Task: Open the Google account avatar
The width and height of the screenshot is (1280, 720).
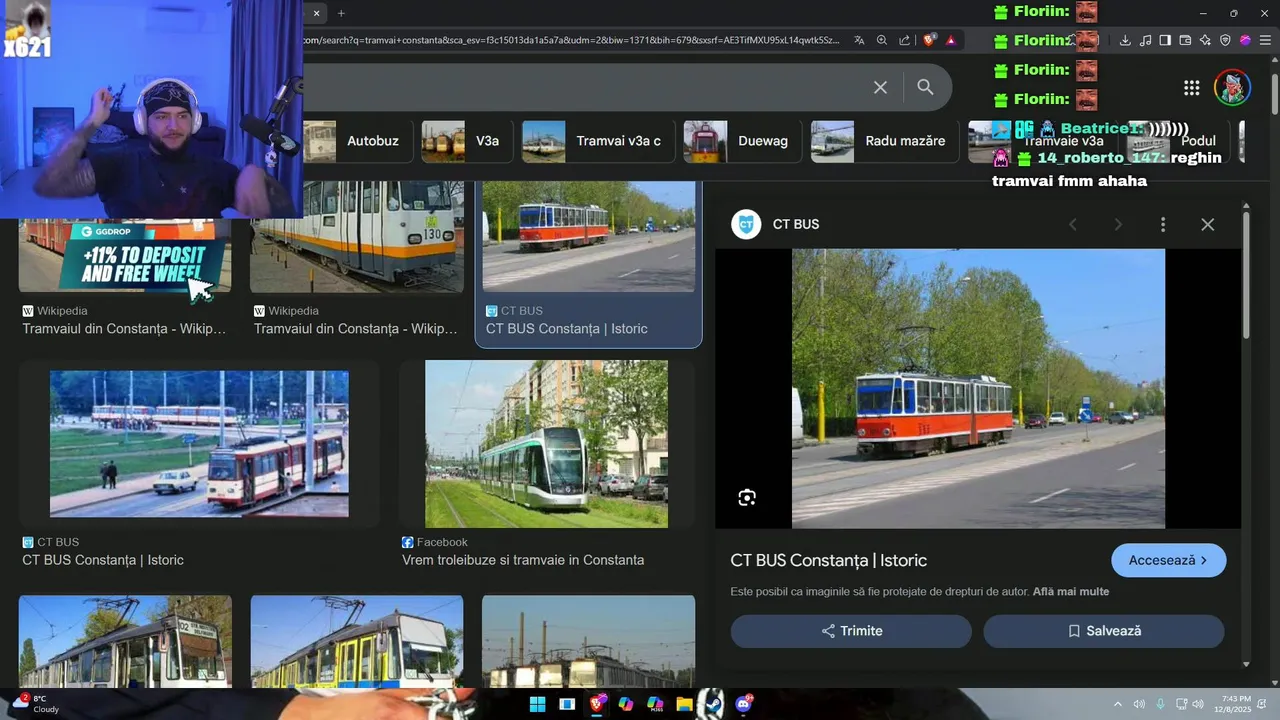Action: tap(1232, 88)
